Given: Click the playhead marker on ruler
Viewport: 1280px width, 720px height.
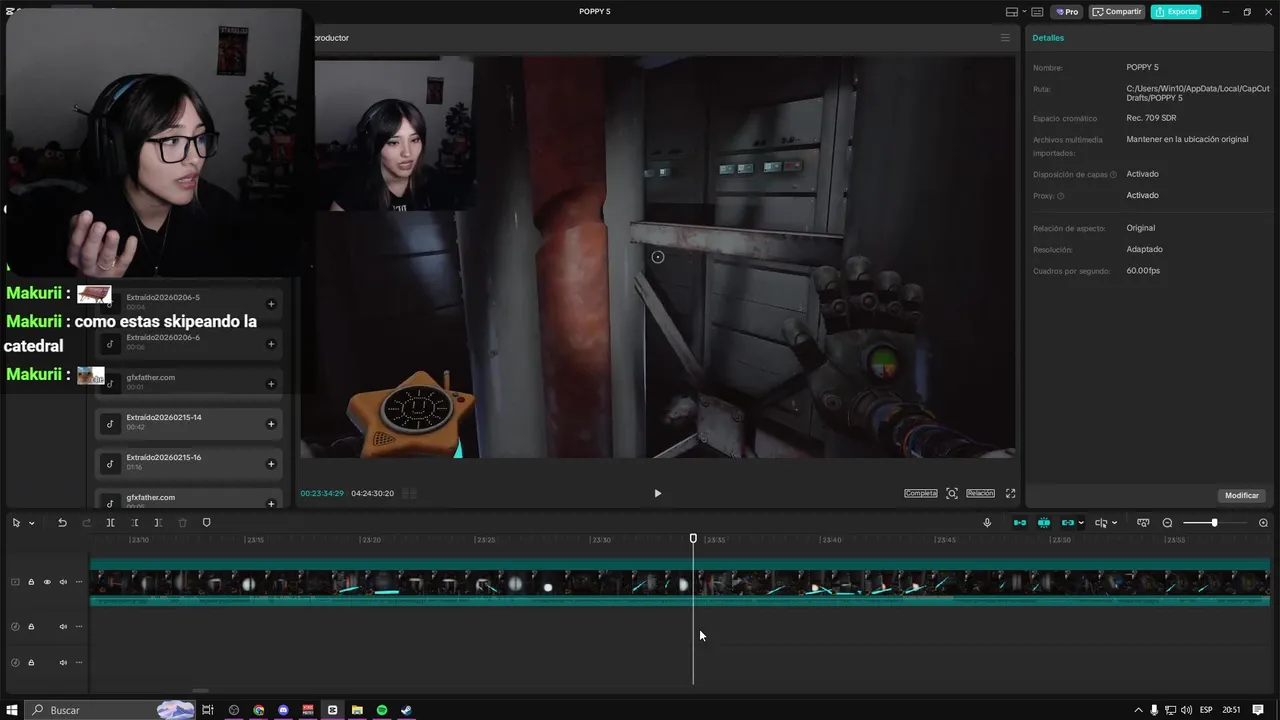Looking at the screenshot, I should coord(693,539).
